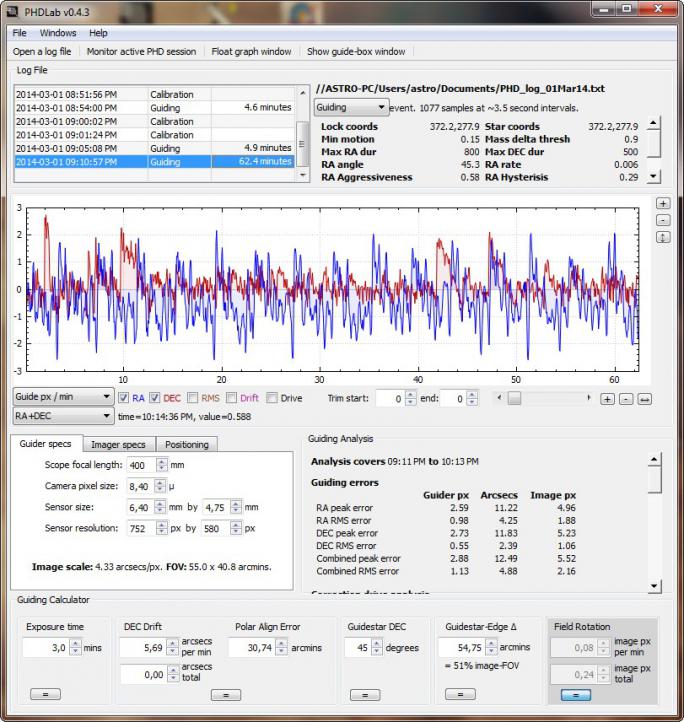
Task: Select the 09:10:57 PM Guiding log entry
Action: 154,162
